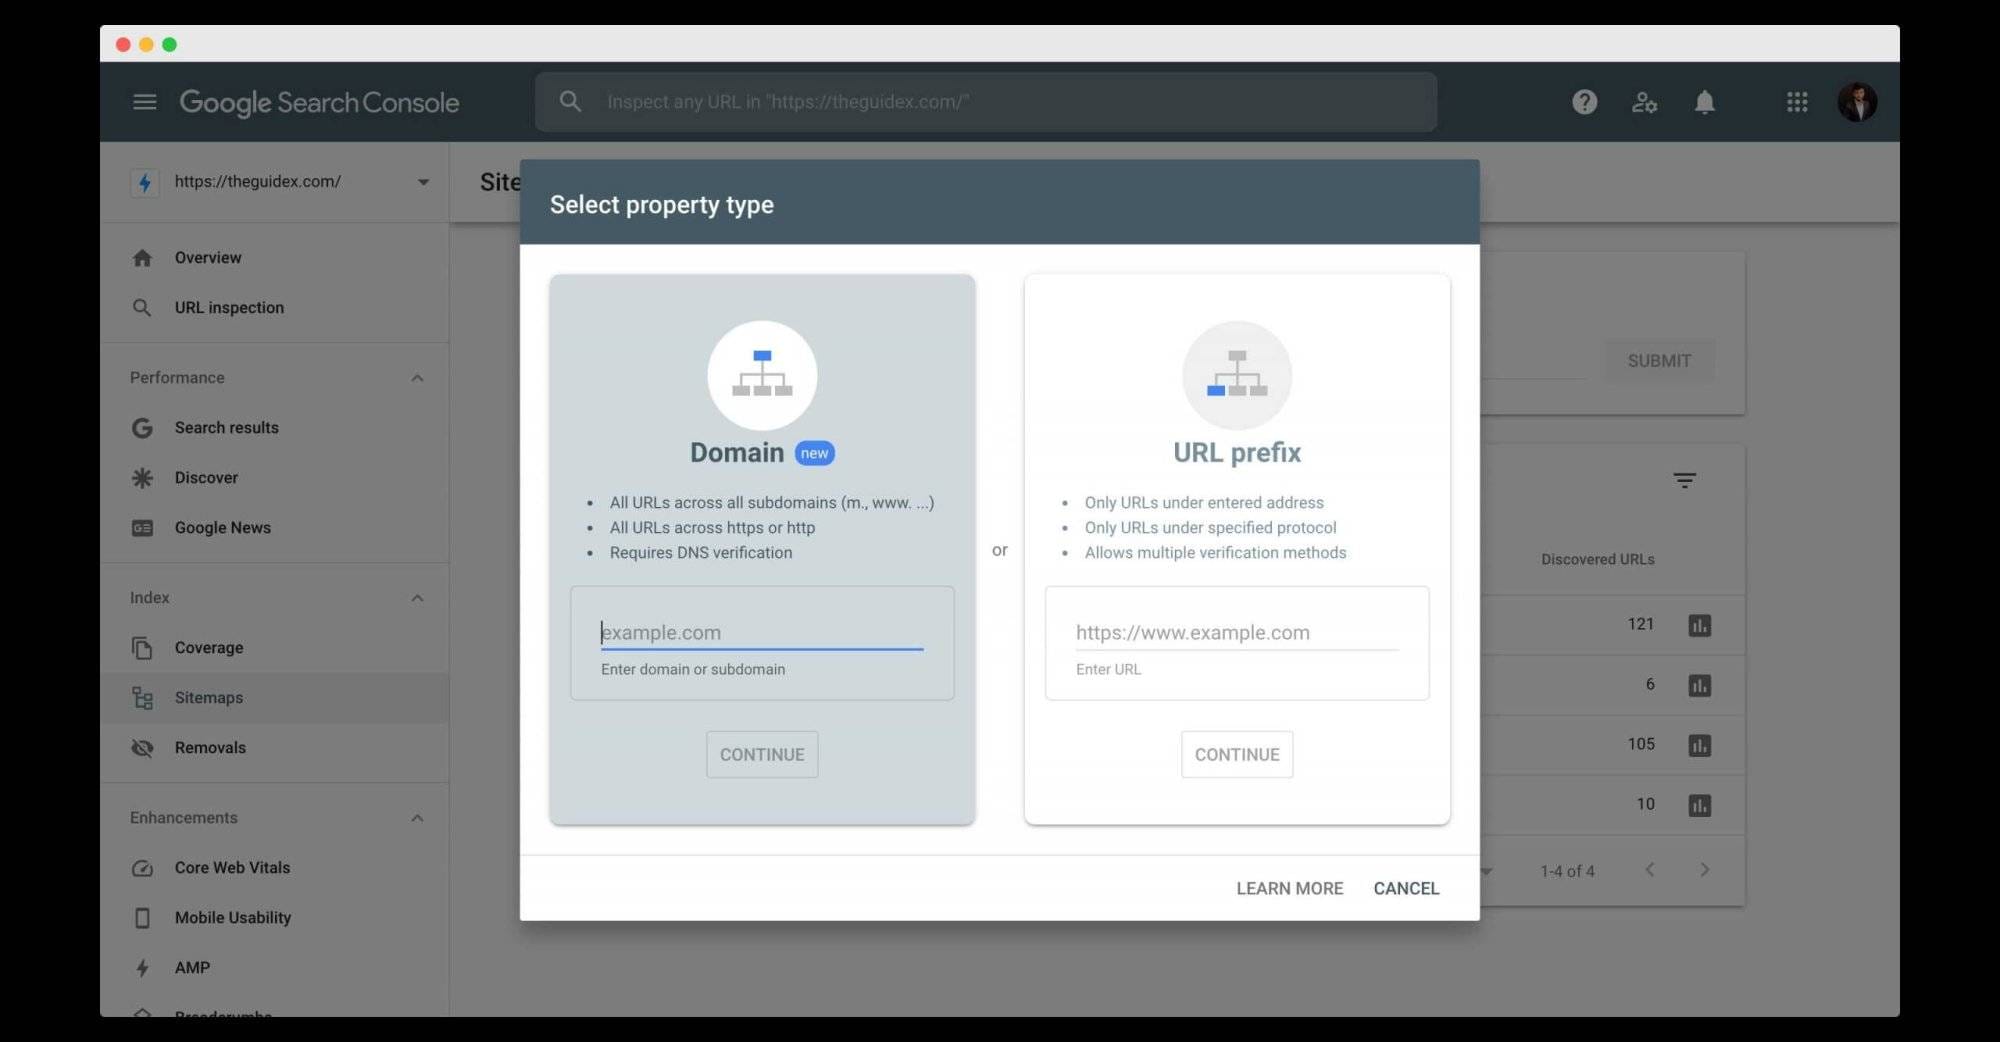Open the rows per page dropdown arrow
Screen dimensions: 2000x1042
click(1487, 871)
